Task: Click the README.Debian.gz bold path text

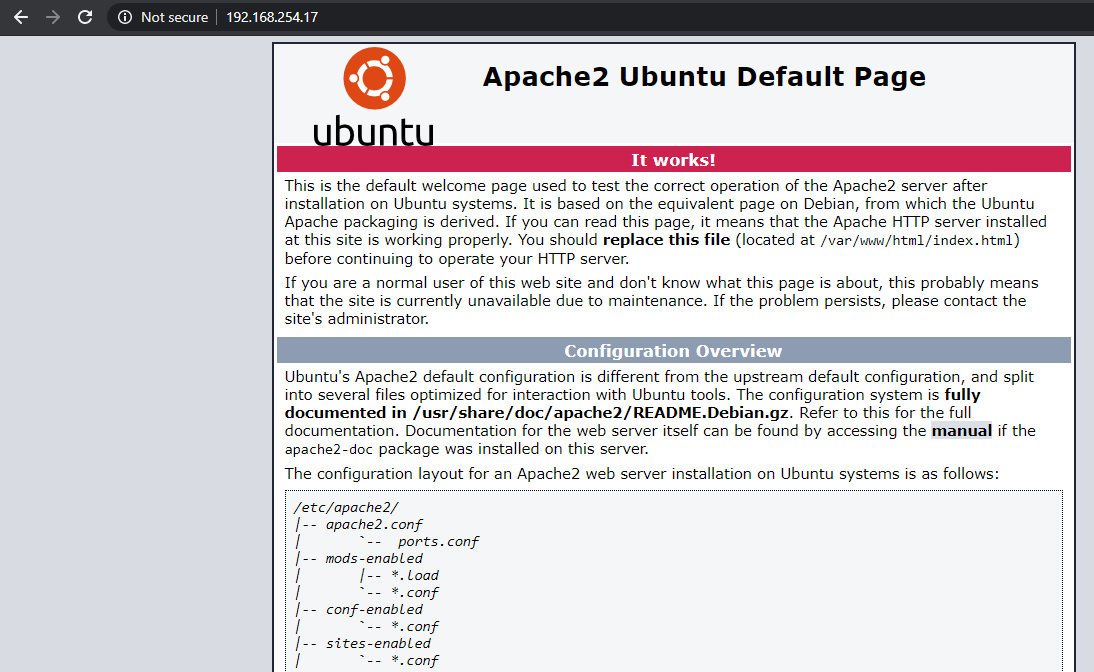Action: pyautogui.click(x=600, y=413)
